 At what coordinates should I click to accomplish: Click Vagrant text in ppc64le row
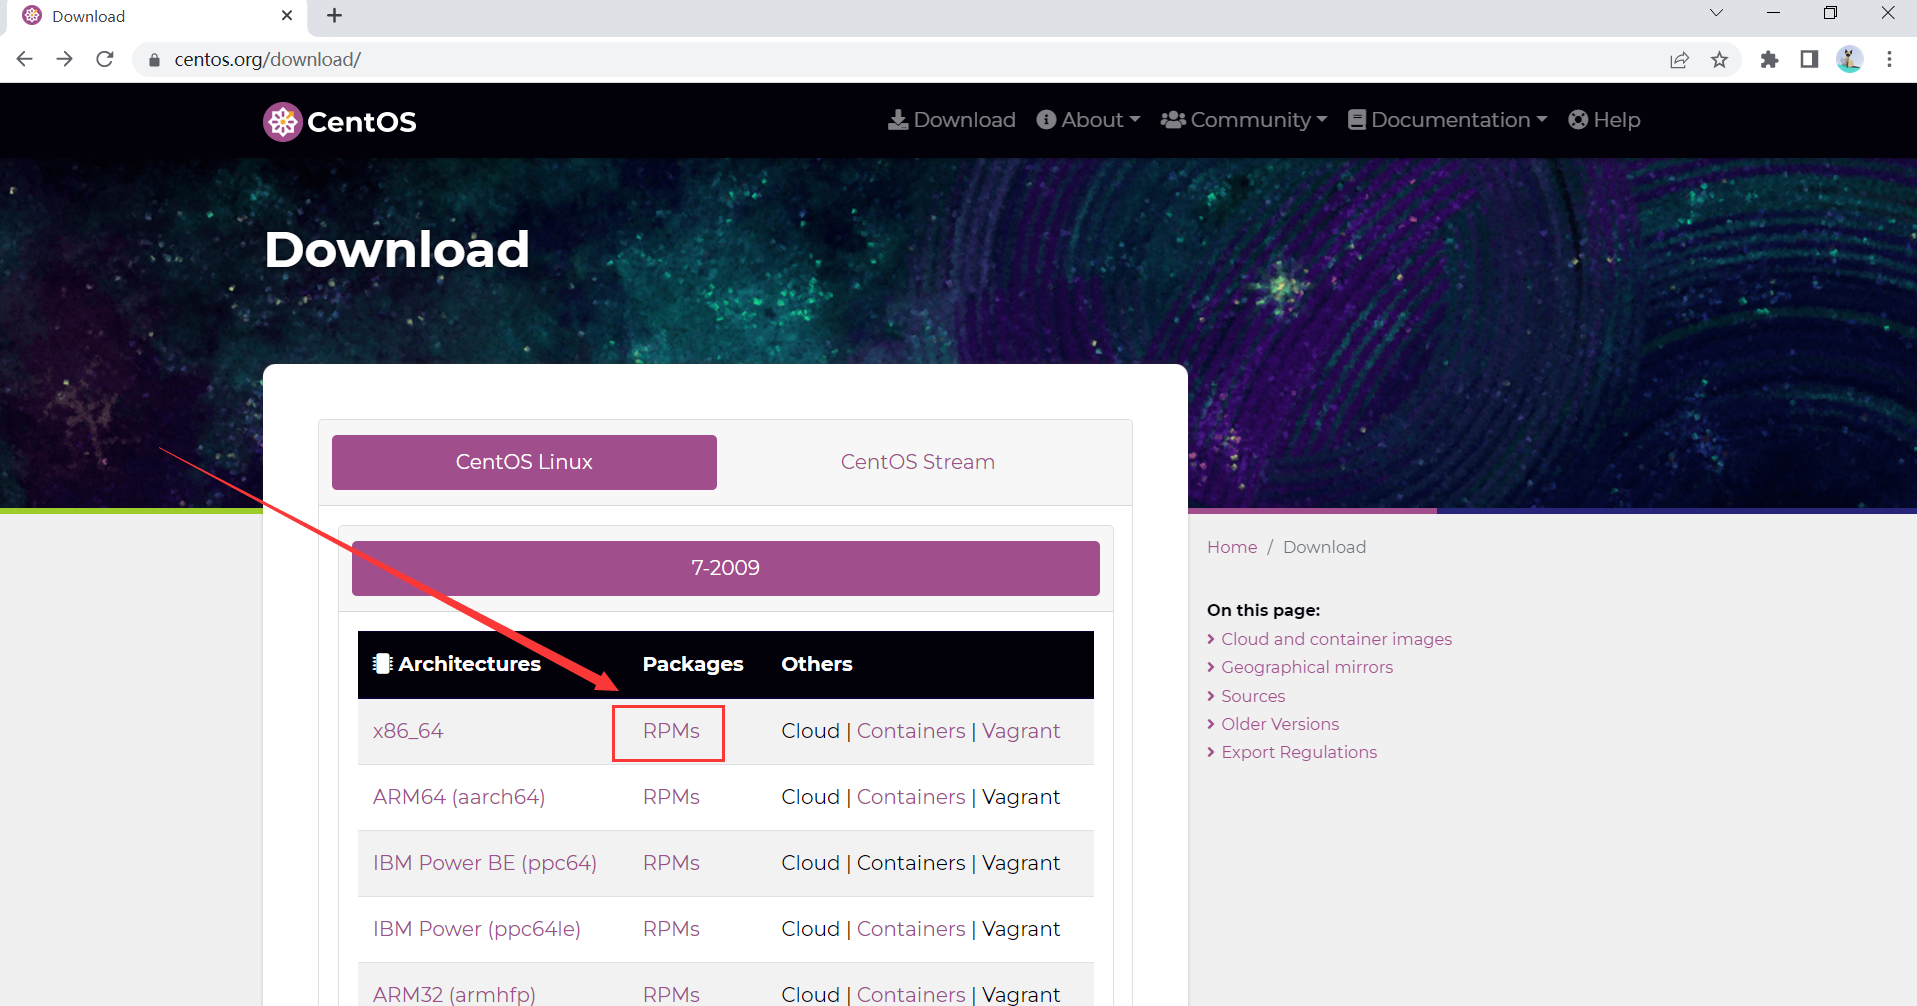click(x=1021, y=929)
